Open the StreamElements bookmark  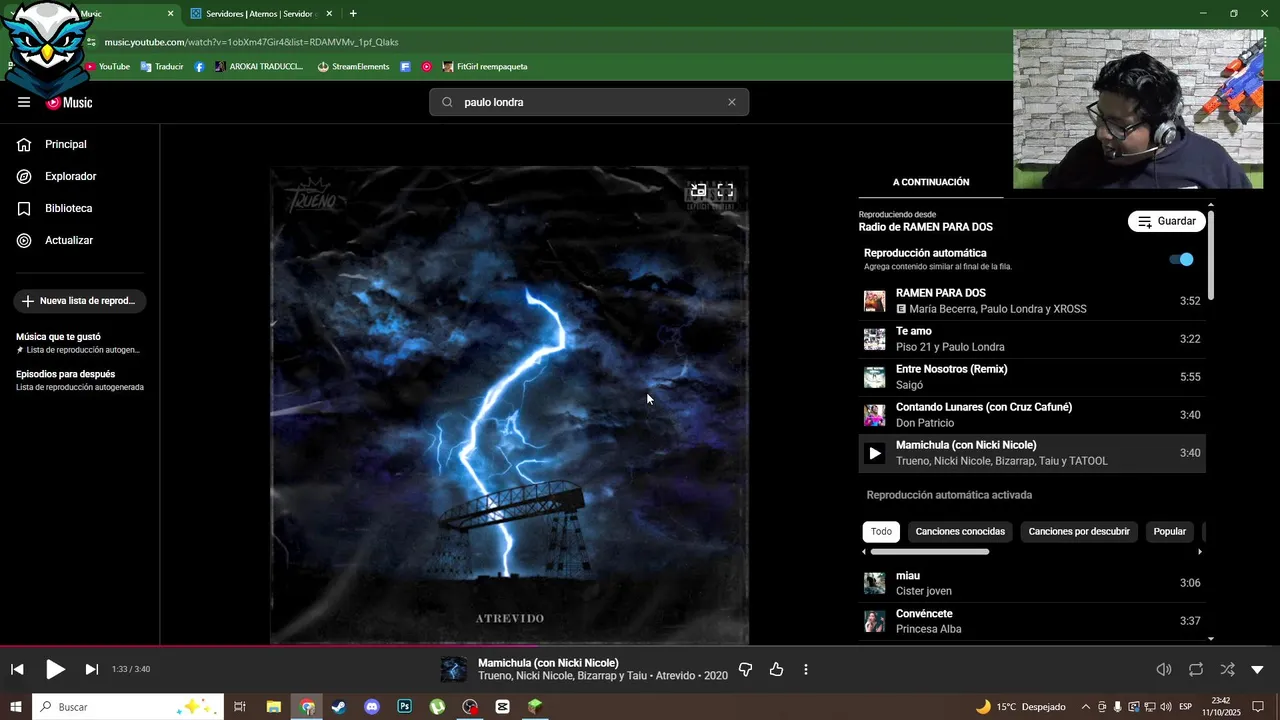tap(353, 67)
